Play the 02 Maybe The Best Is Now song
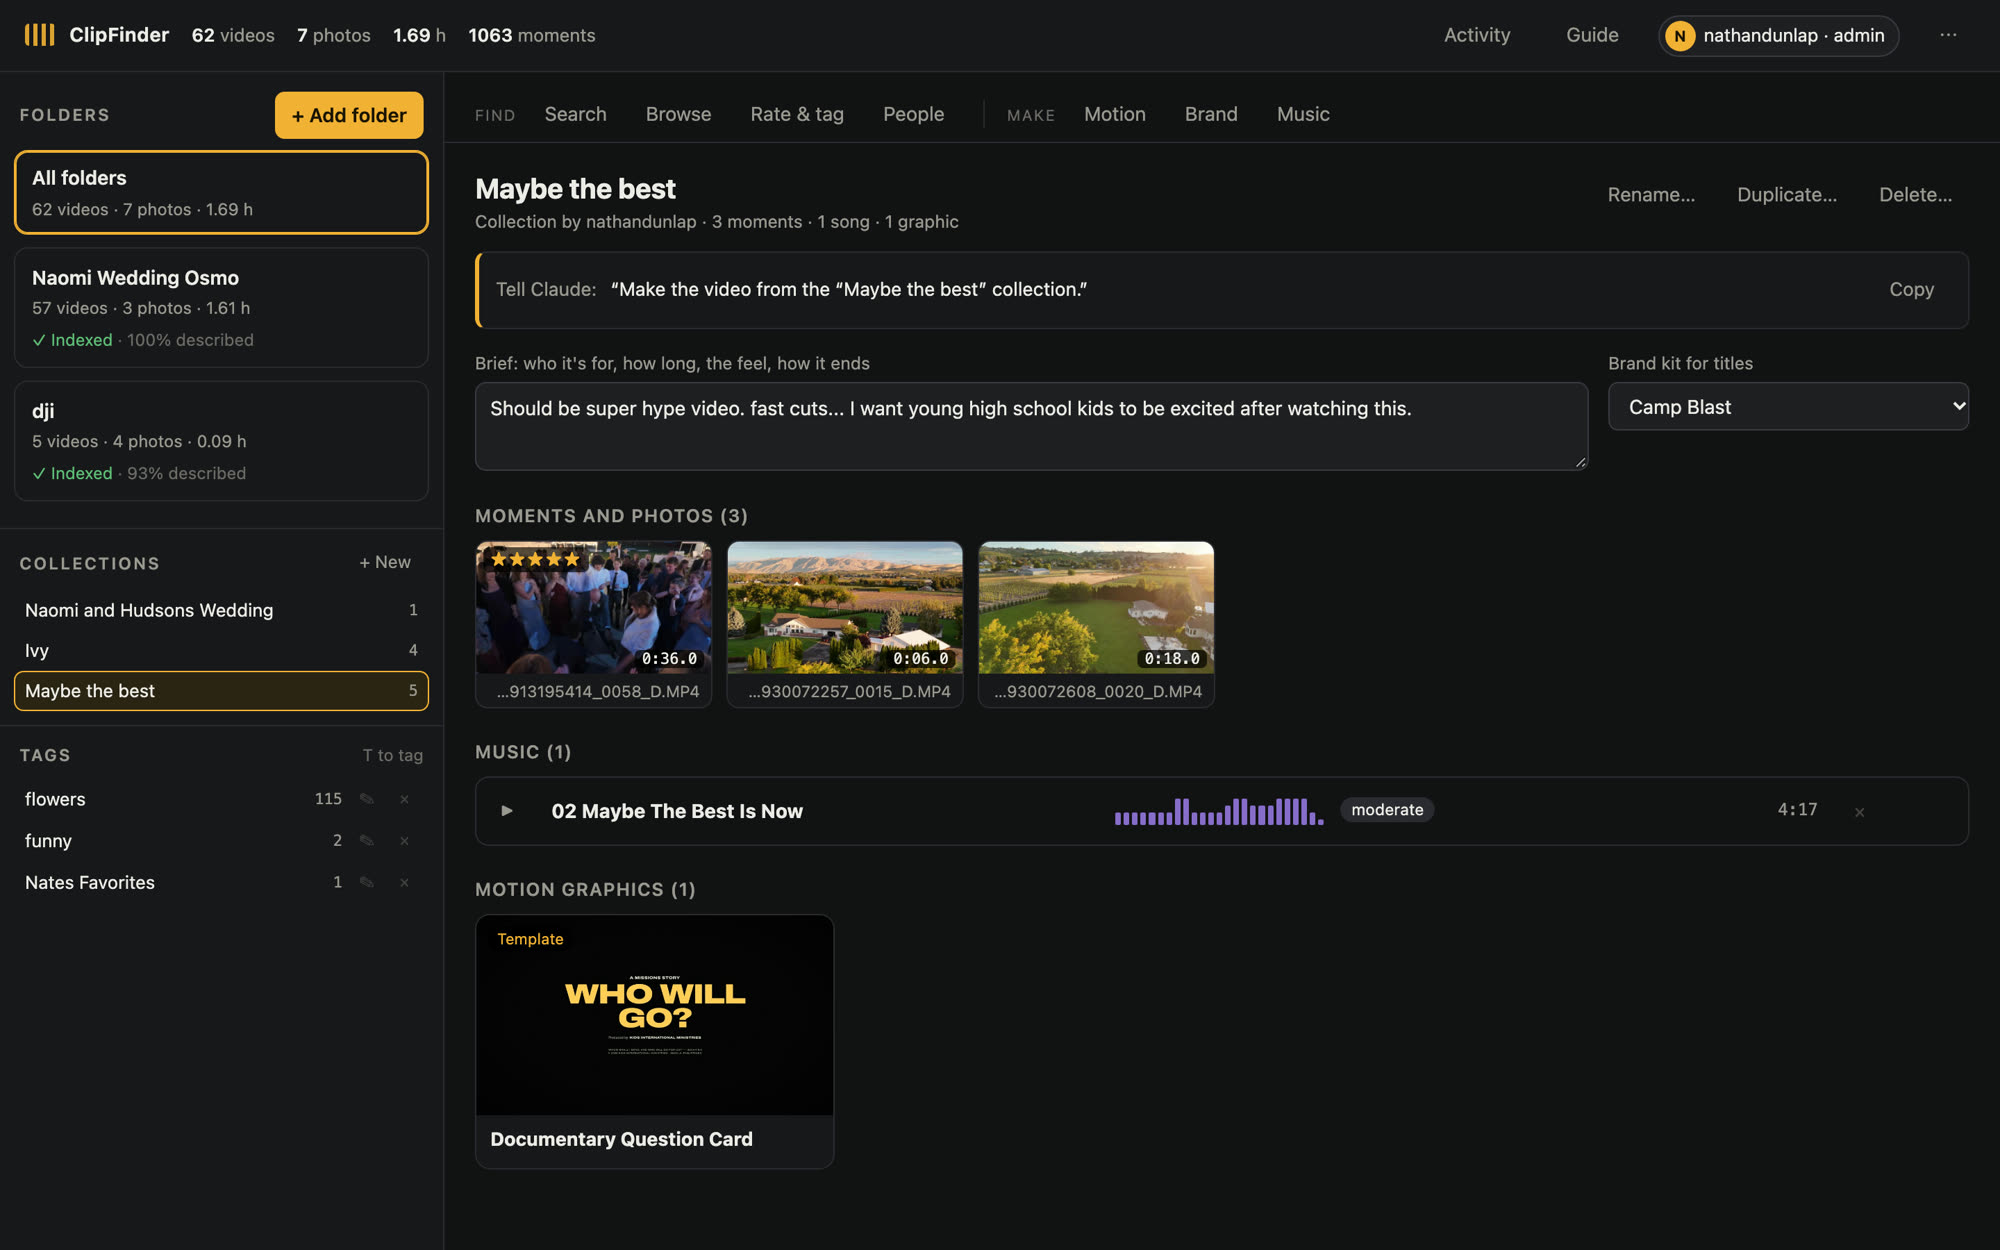 click(507, 811)
